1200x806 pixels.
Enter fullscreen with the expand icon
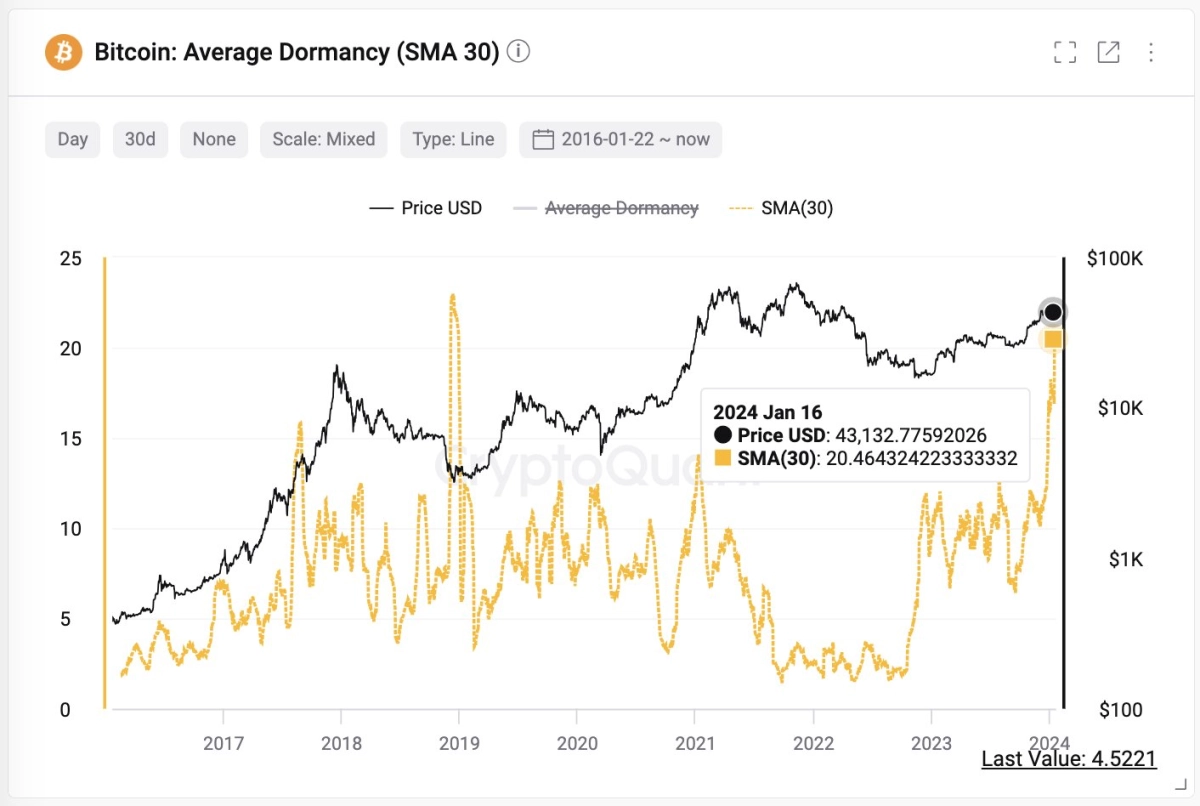(x=1065, y=52)
